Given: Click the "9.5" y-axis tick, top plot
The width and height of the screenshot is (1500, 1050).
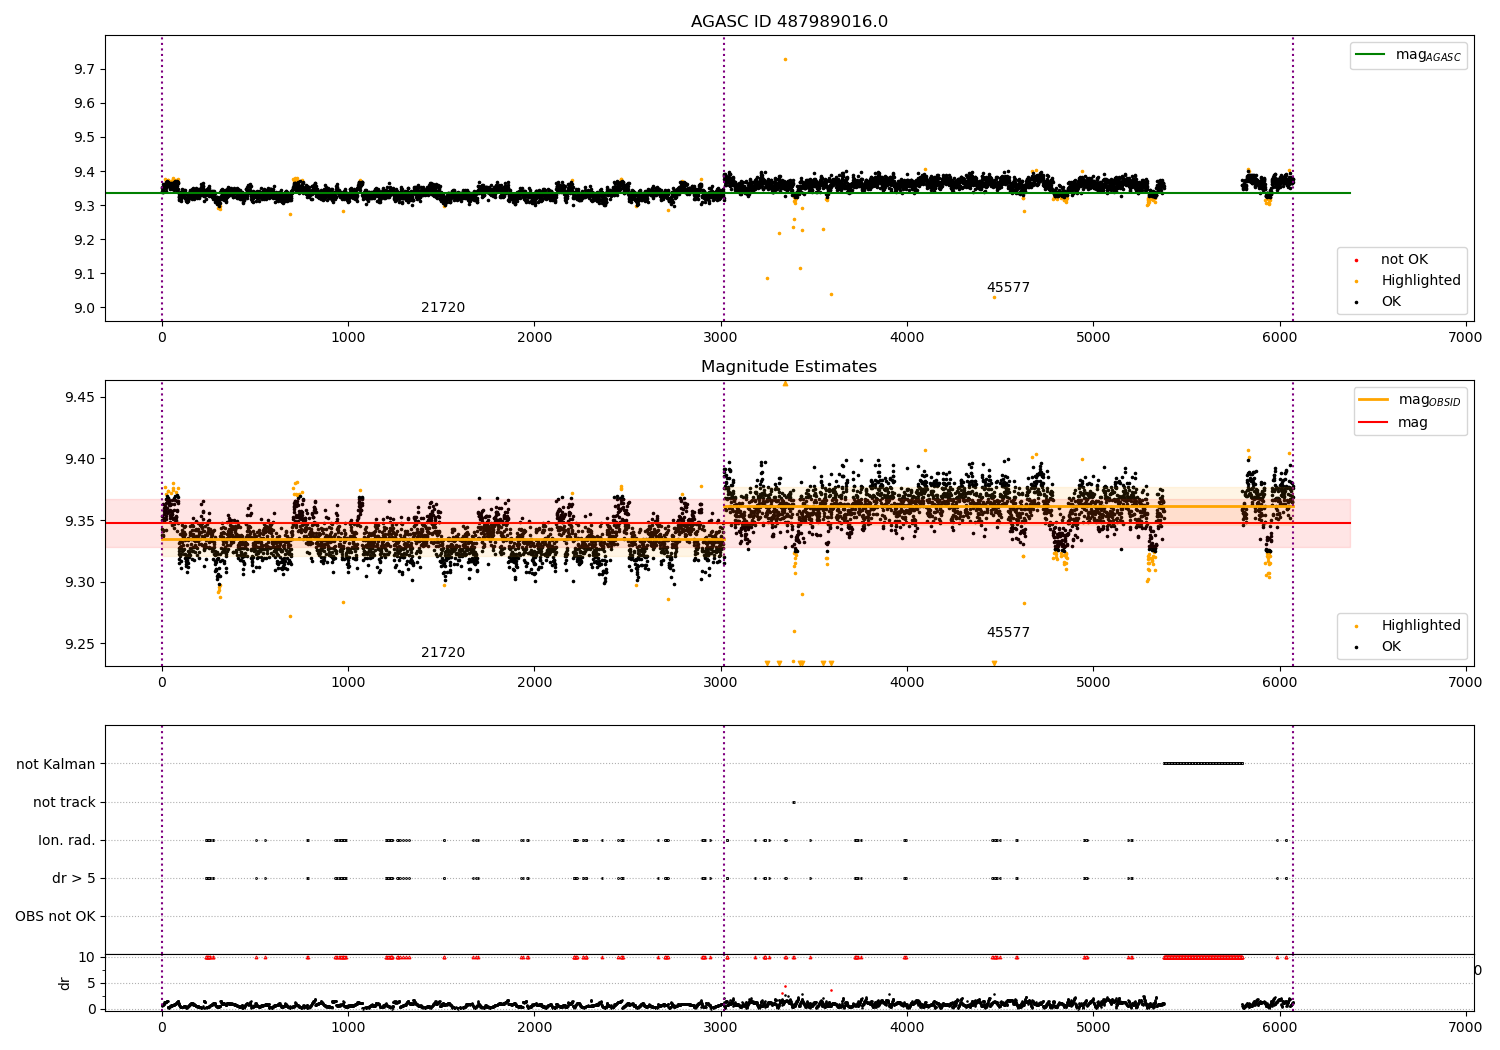Looking at the screenshot, I should [84, 138].
